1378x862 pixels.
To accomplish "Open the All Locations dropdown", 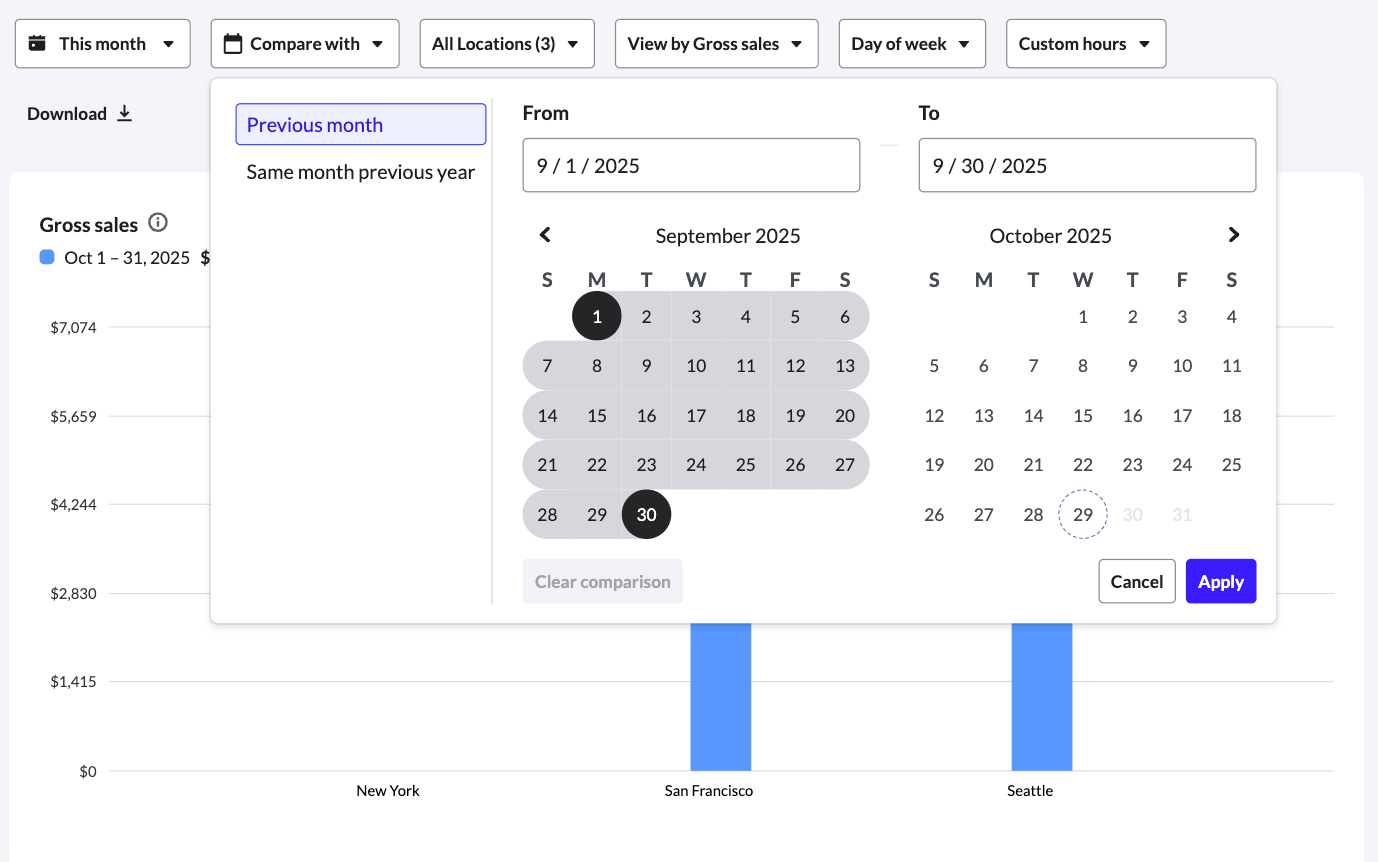I will click(x=506, y=43).
